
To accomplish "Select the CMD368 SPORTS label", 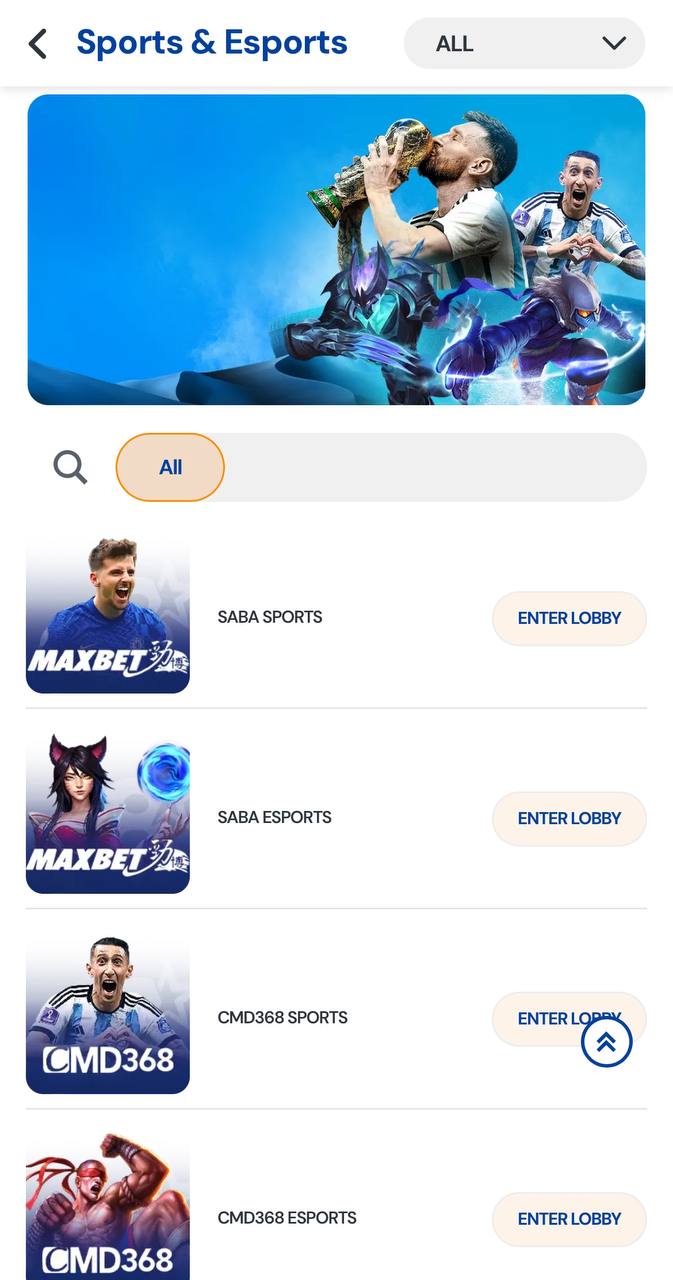I will [x=283, y=1017].
